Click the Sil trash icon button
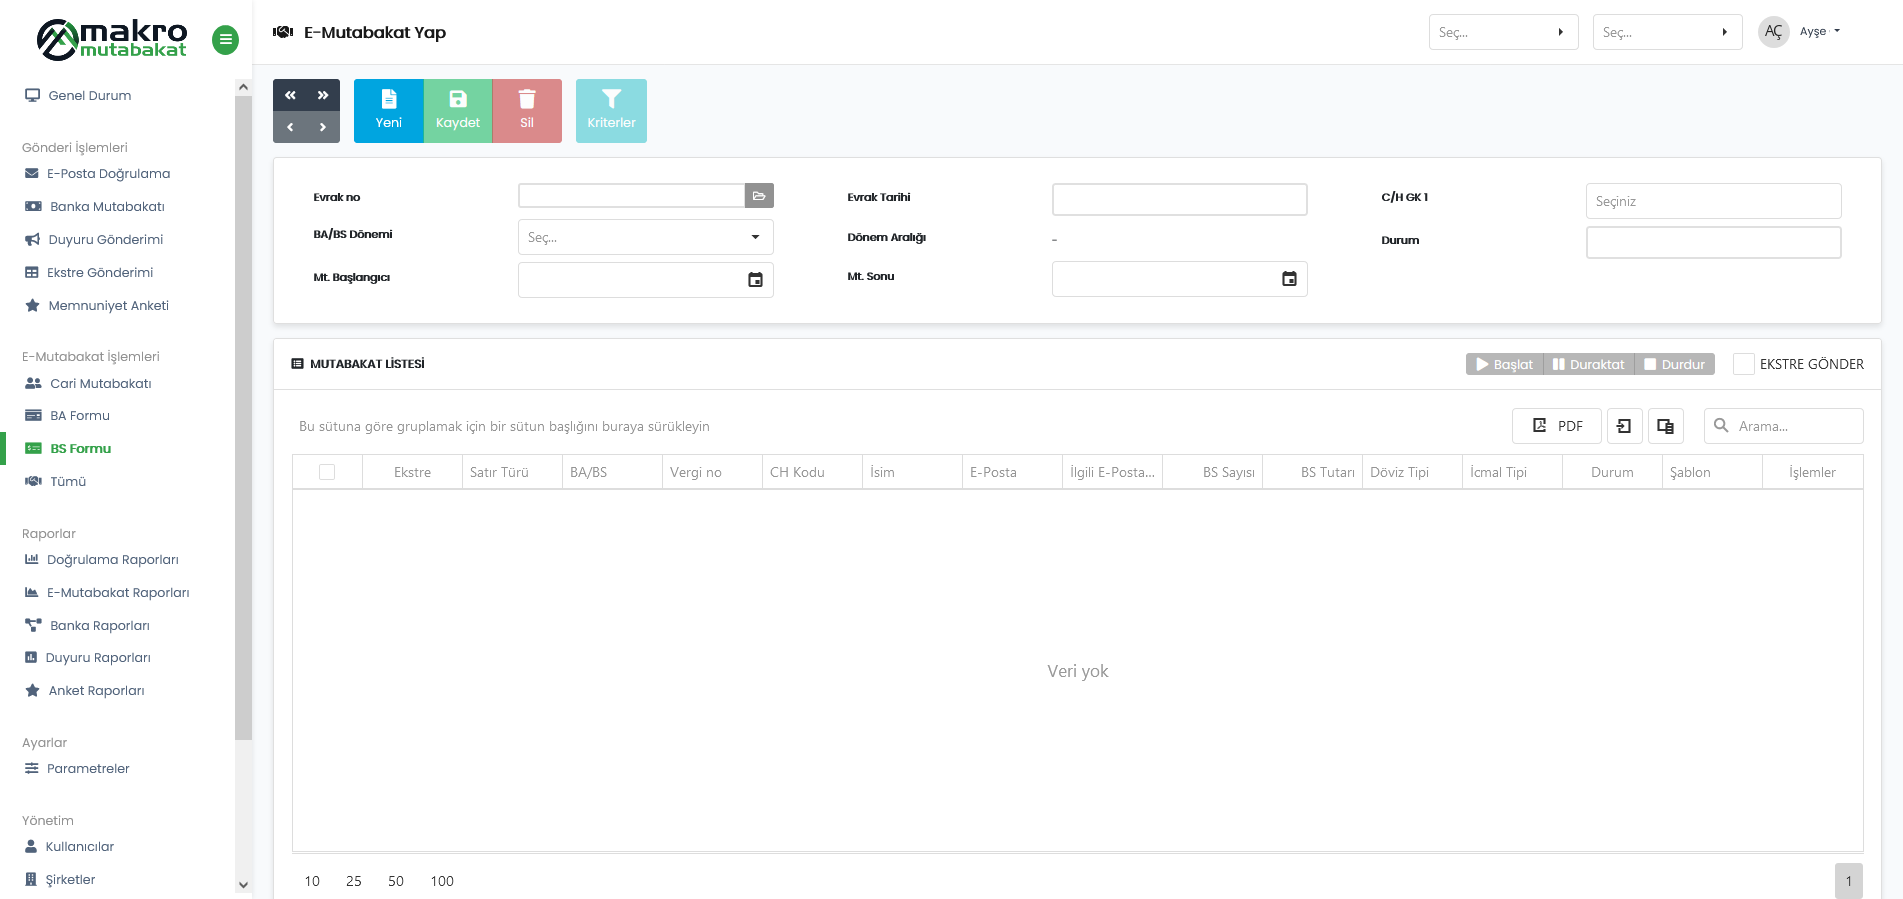1903x899 pixels. click(527, 110)
